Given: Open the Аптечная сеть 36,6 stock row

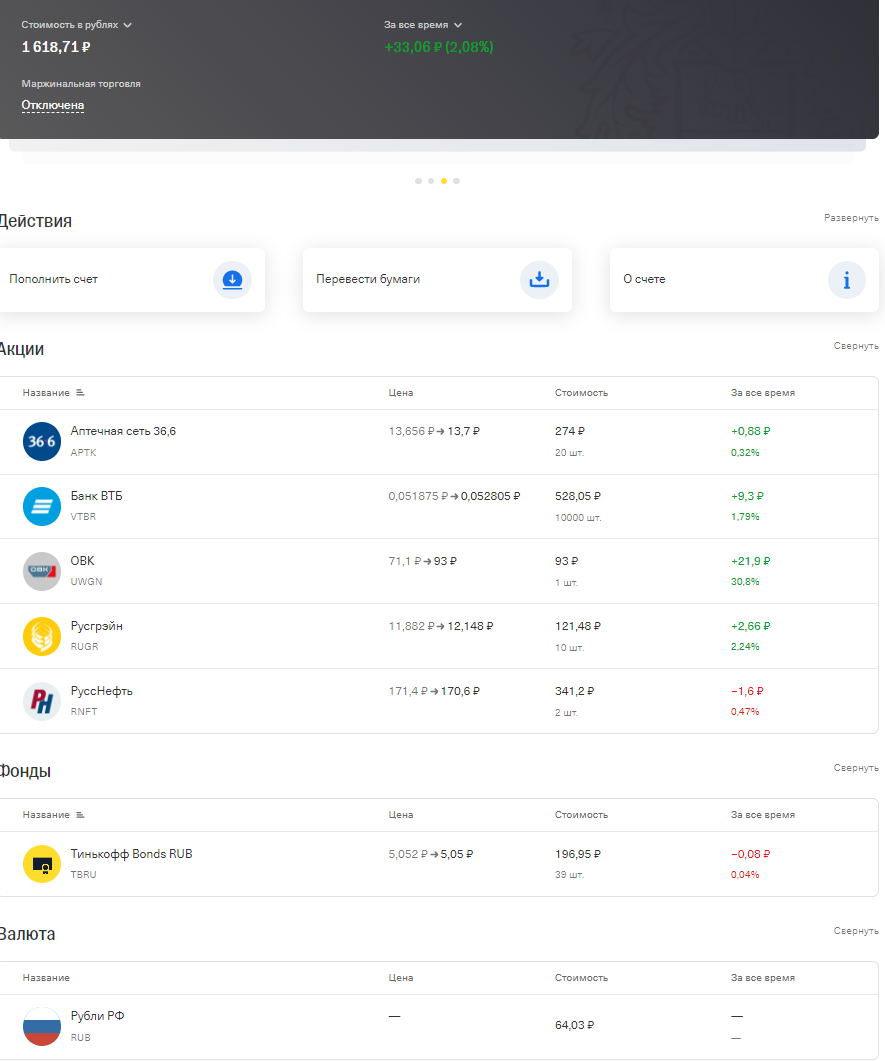Looking at the screenshot, I should point(439,442).
